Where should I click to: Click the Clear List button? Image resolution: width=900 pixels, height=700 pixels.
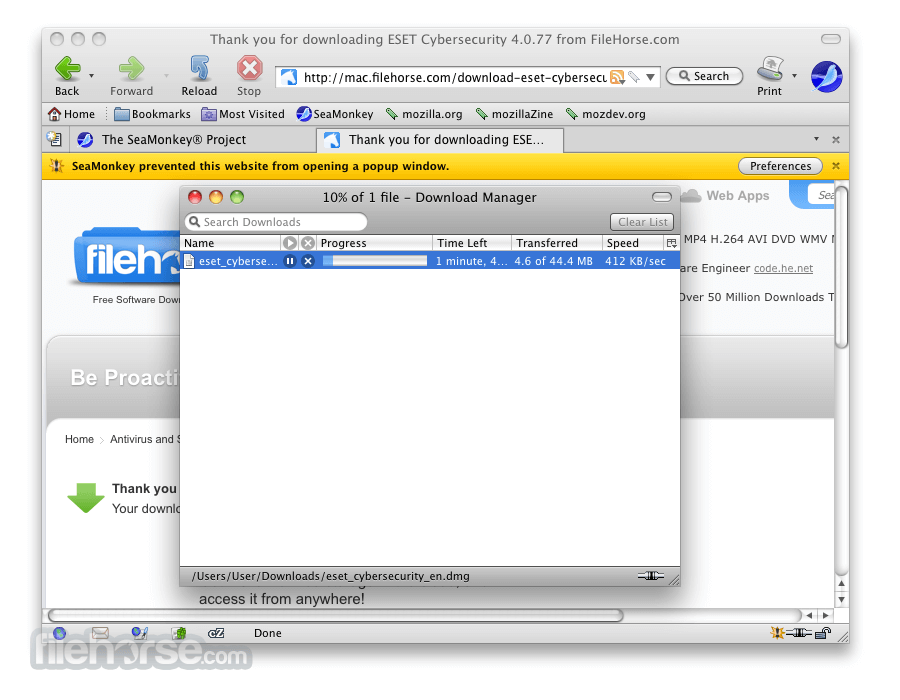642,222
